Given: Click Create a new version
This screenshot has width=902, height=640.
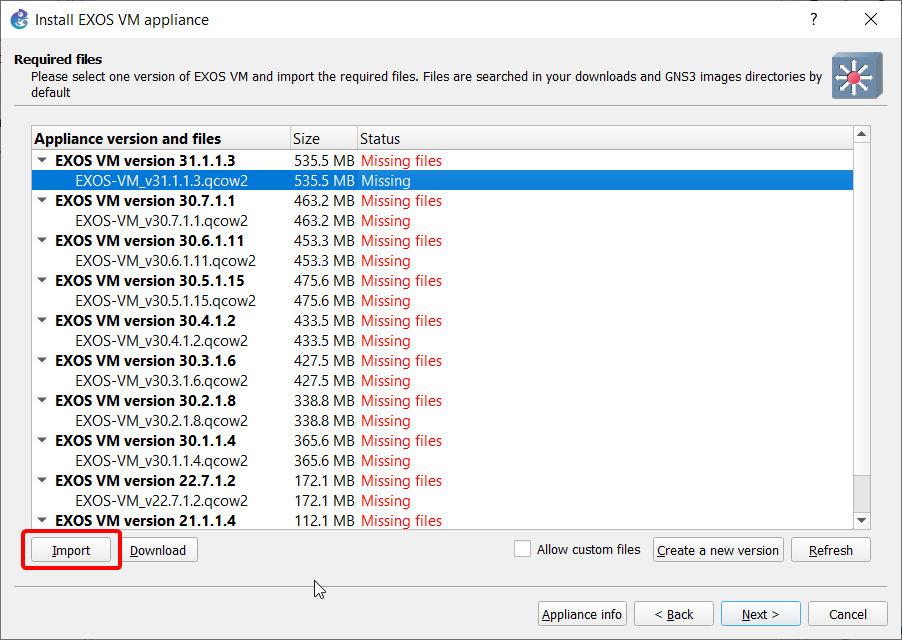Looking at the screenshot, I should pyautogui.click(x=718, y=550).
